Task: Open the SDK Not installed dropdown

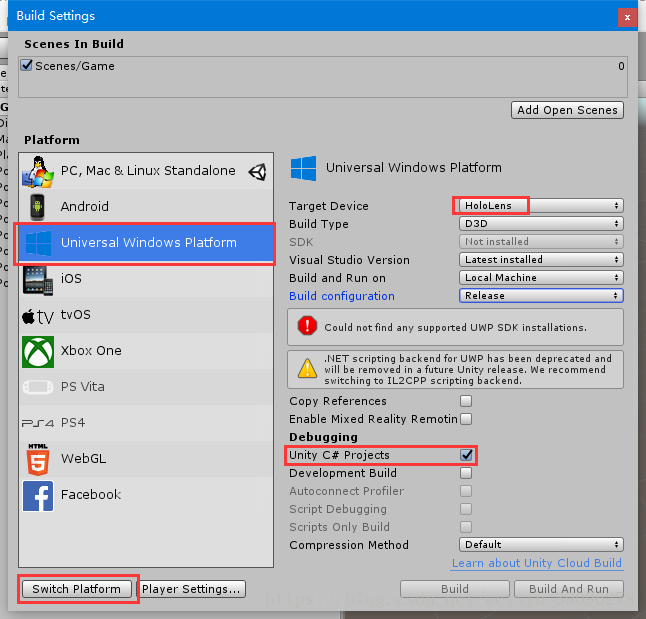Action: point(541,242)
